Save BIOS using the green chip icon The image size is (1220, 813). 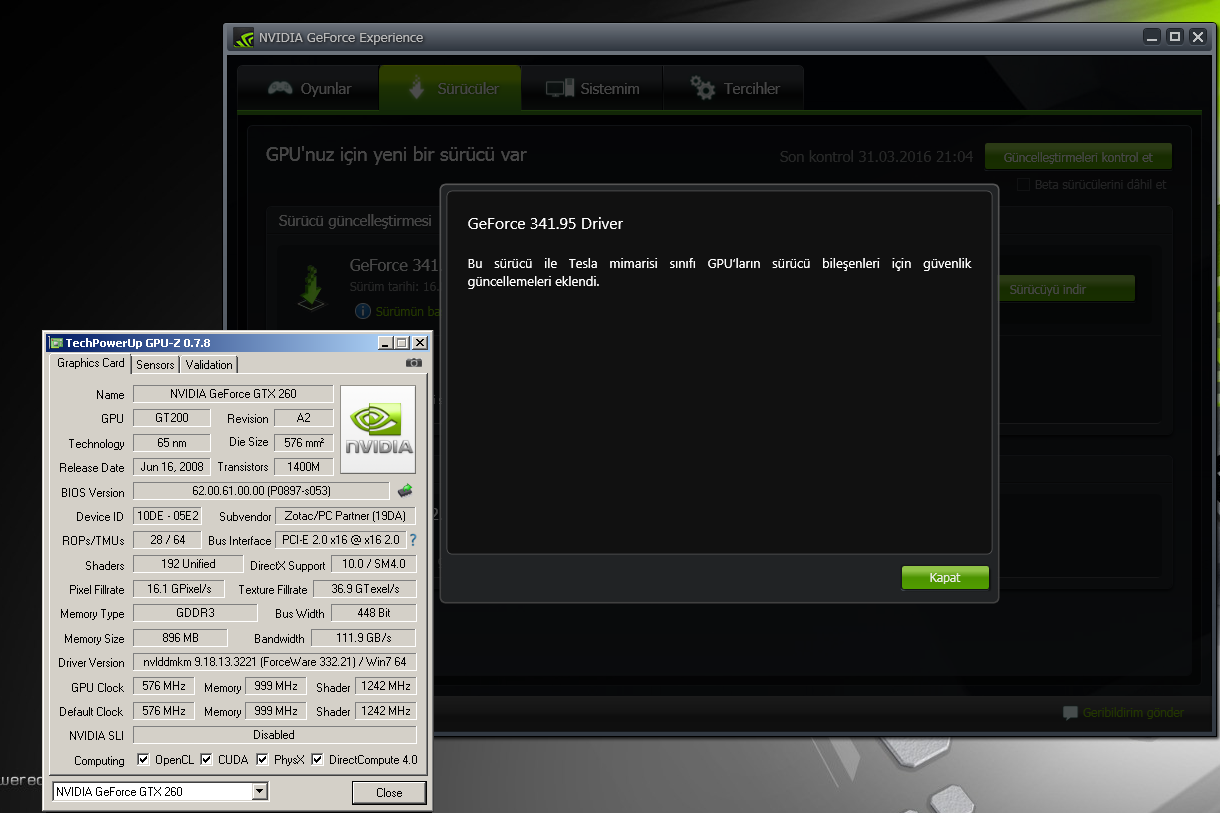405,491
